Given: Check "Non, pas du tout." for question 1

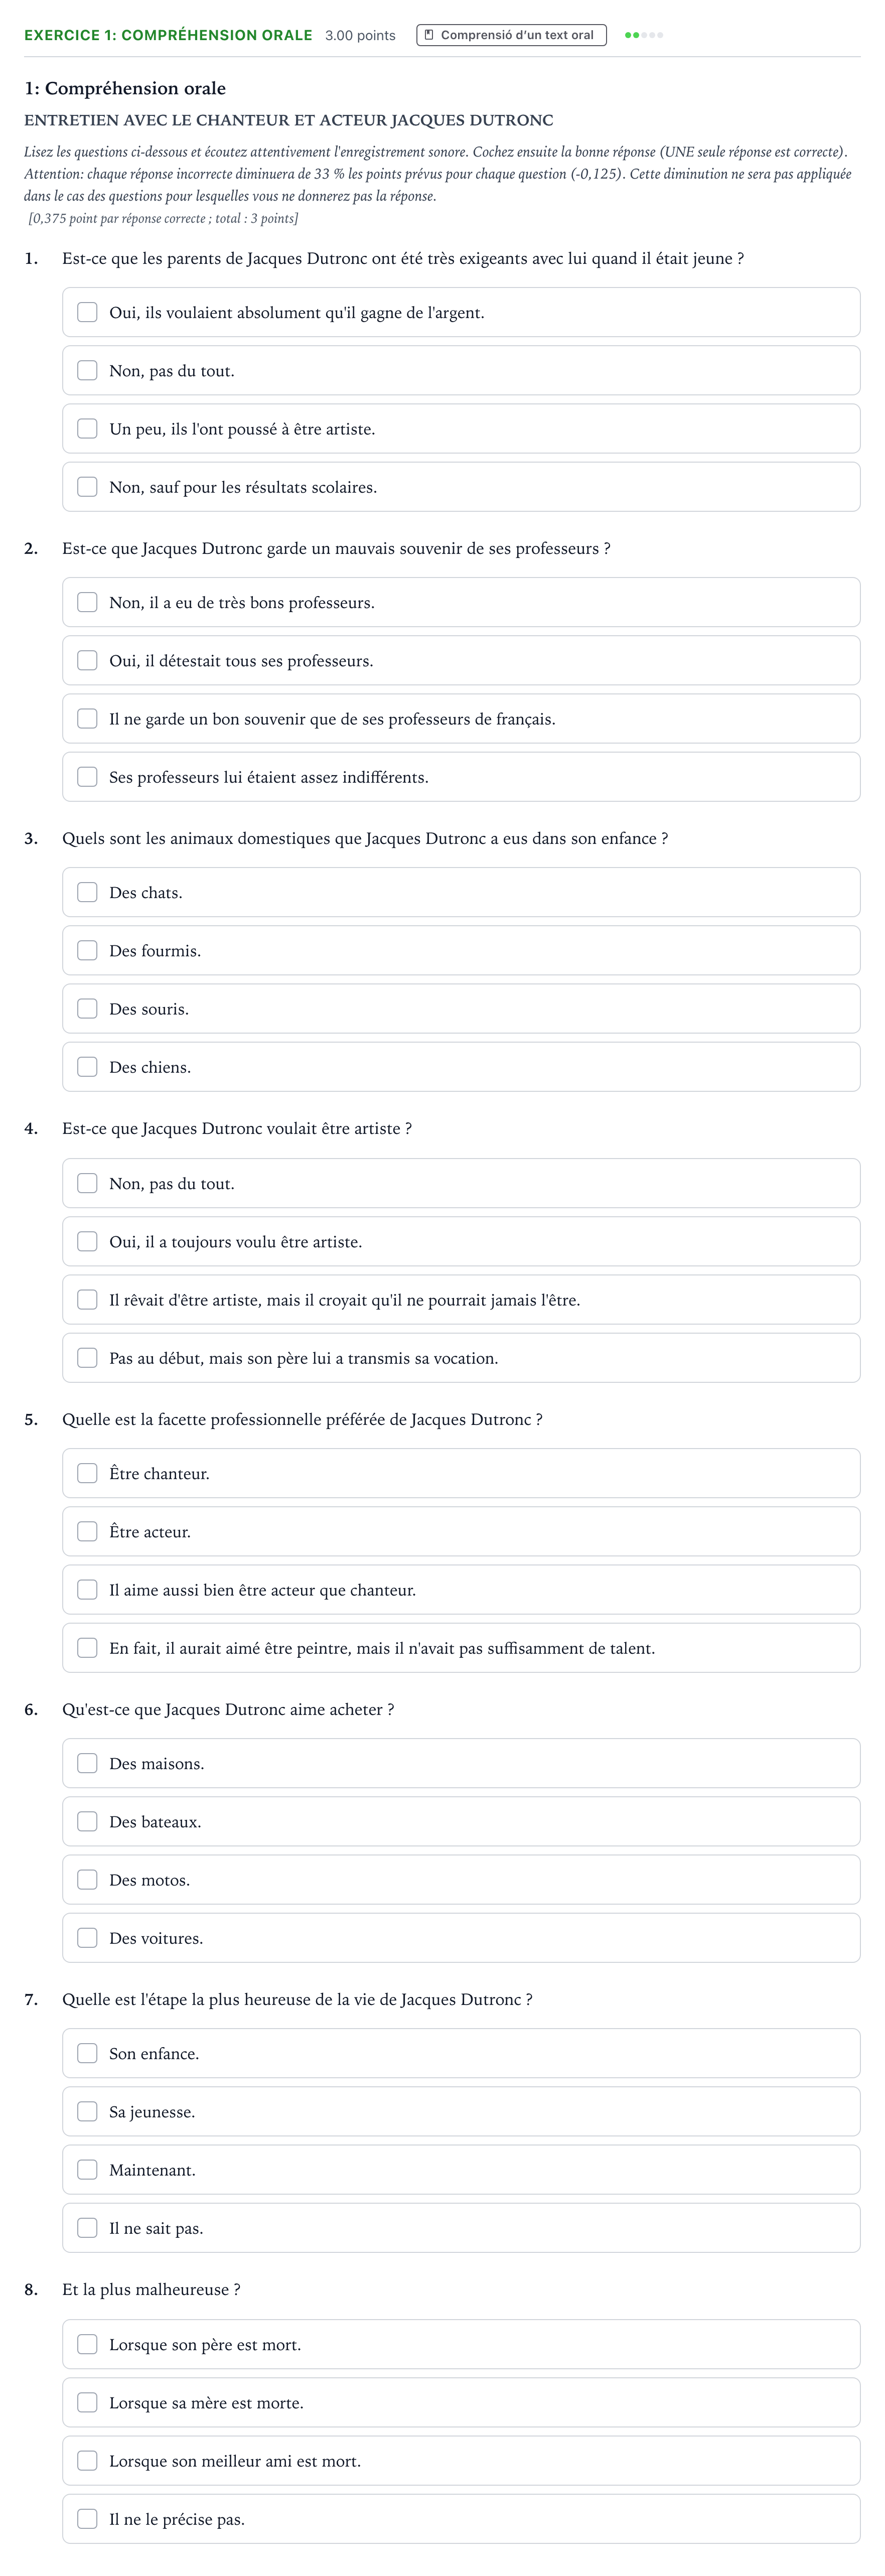Looking at the screenshot, I should point(88,371).
